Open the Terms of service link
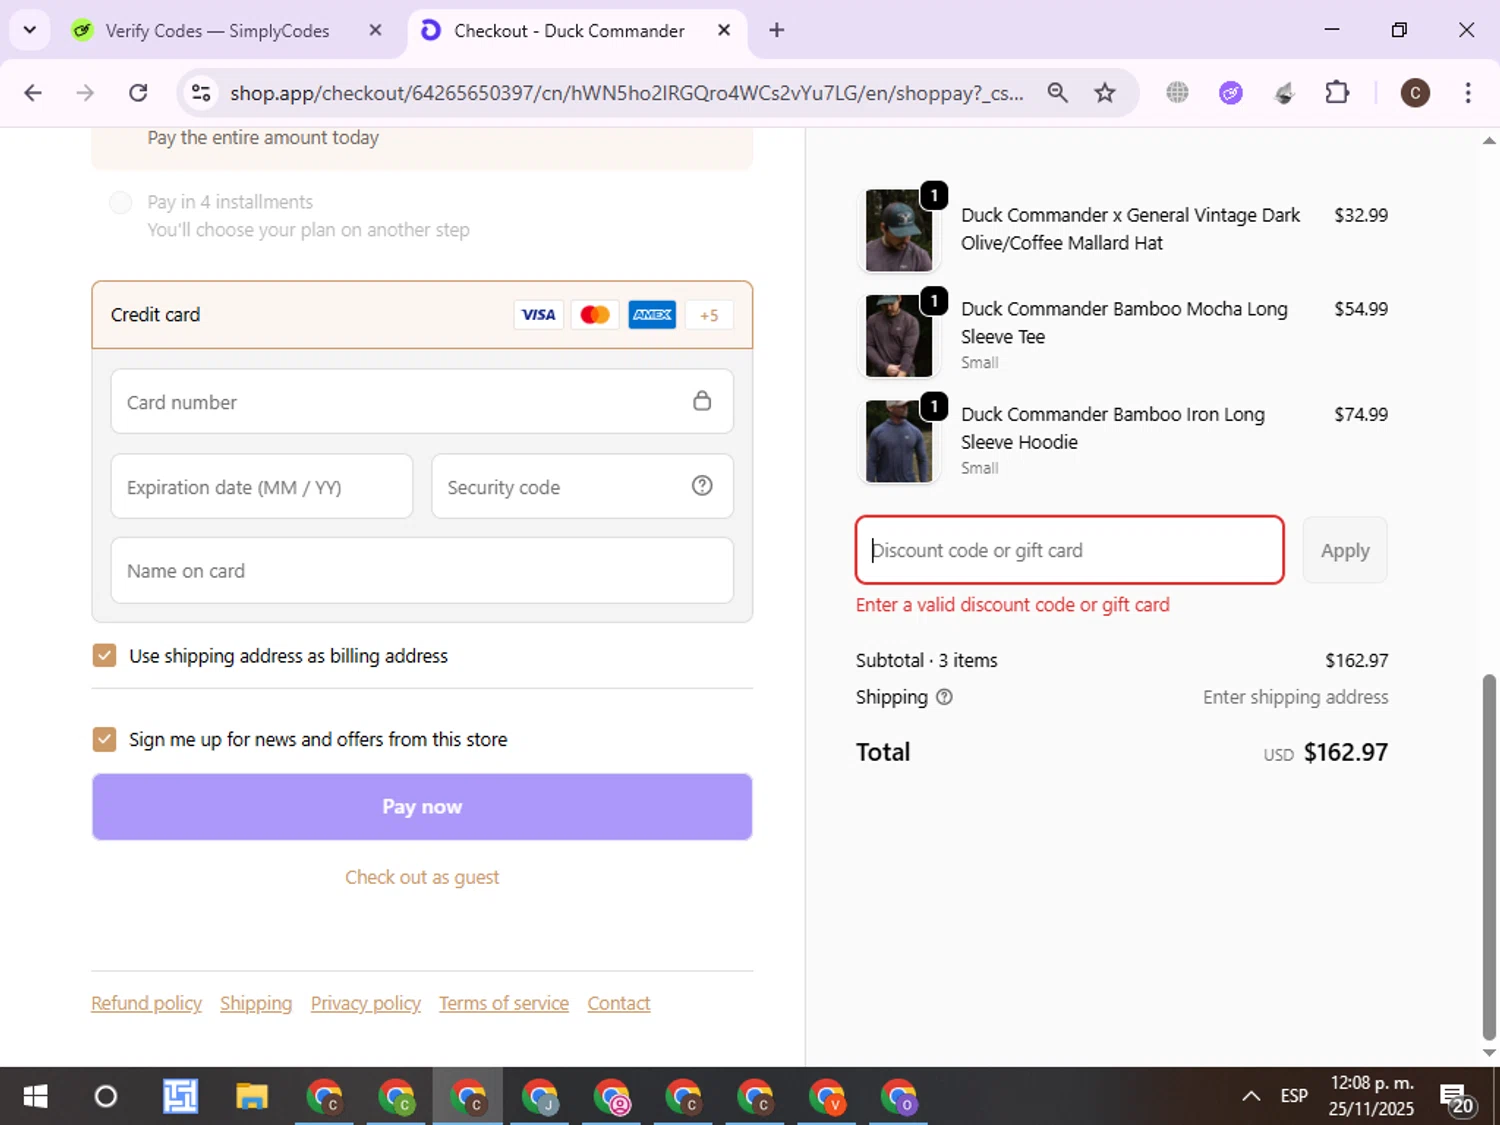This screenshot has width=1500, height=1125. click(504, 1003)
